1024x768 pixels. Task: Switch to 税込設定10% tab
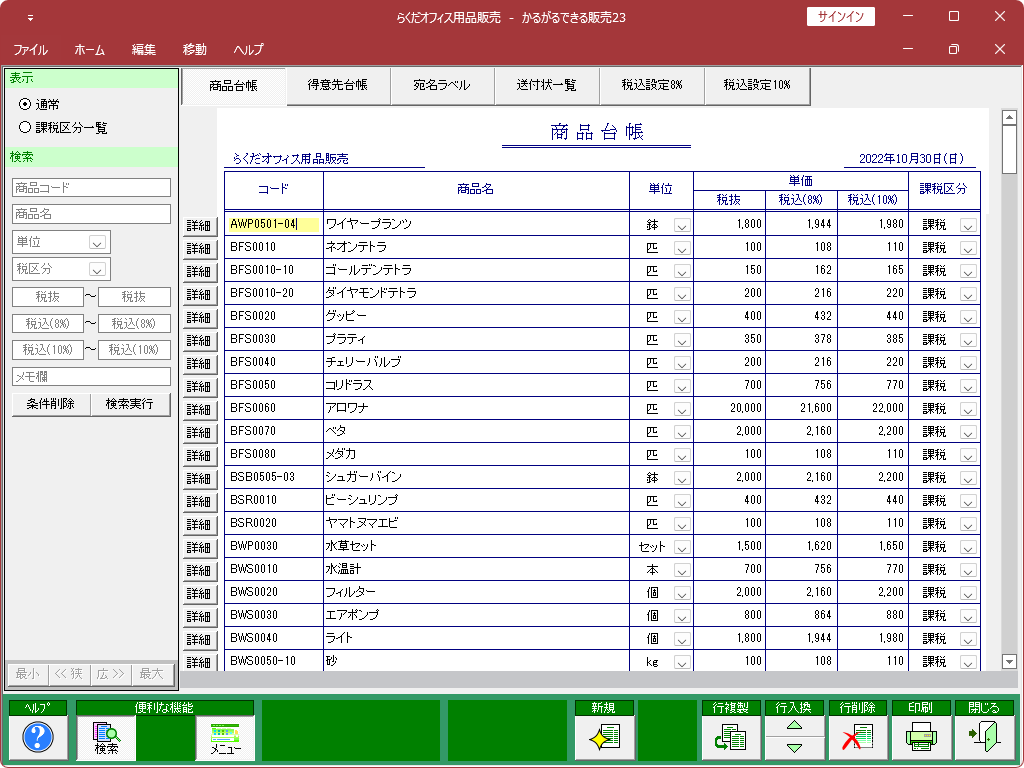(x=757, y=85)
